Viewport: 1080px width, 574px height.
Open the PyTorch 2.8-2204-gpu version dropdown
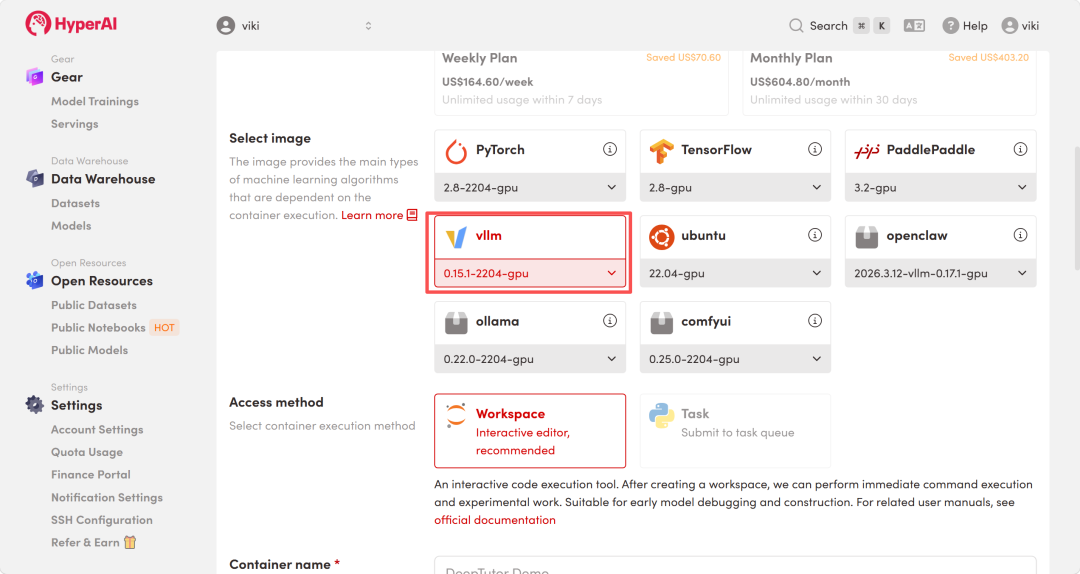point(530,187)
